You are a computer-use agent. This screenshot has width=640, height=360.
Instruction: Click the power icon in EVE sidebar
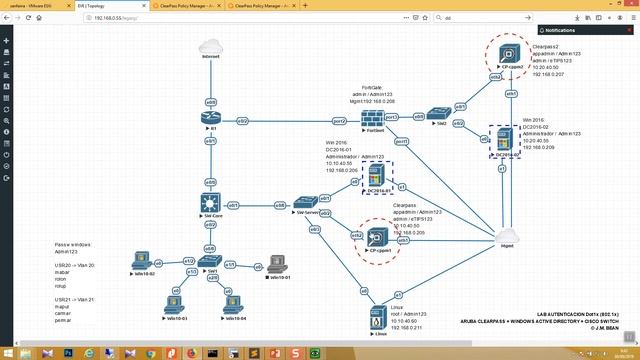coord(6,155)
